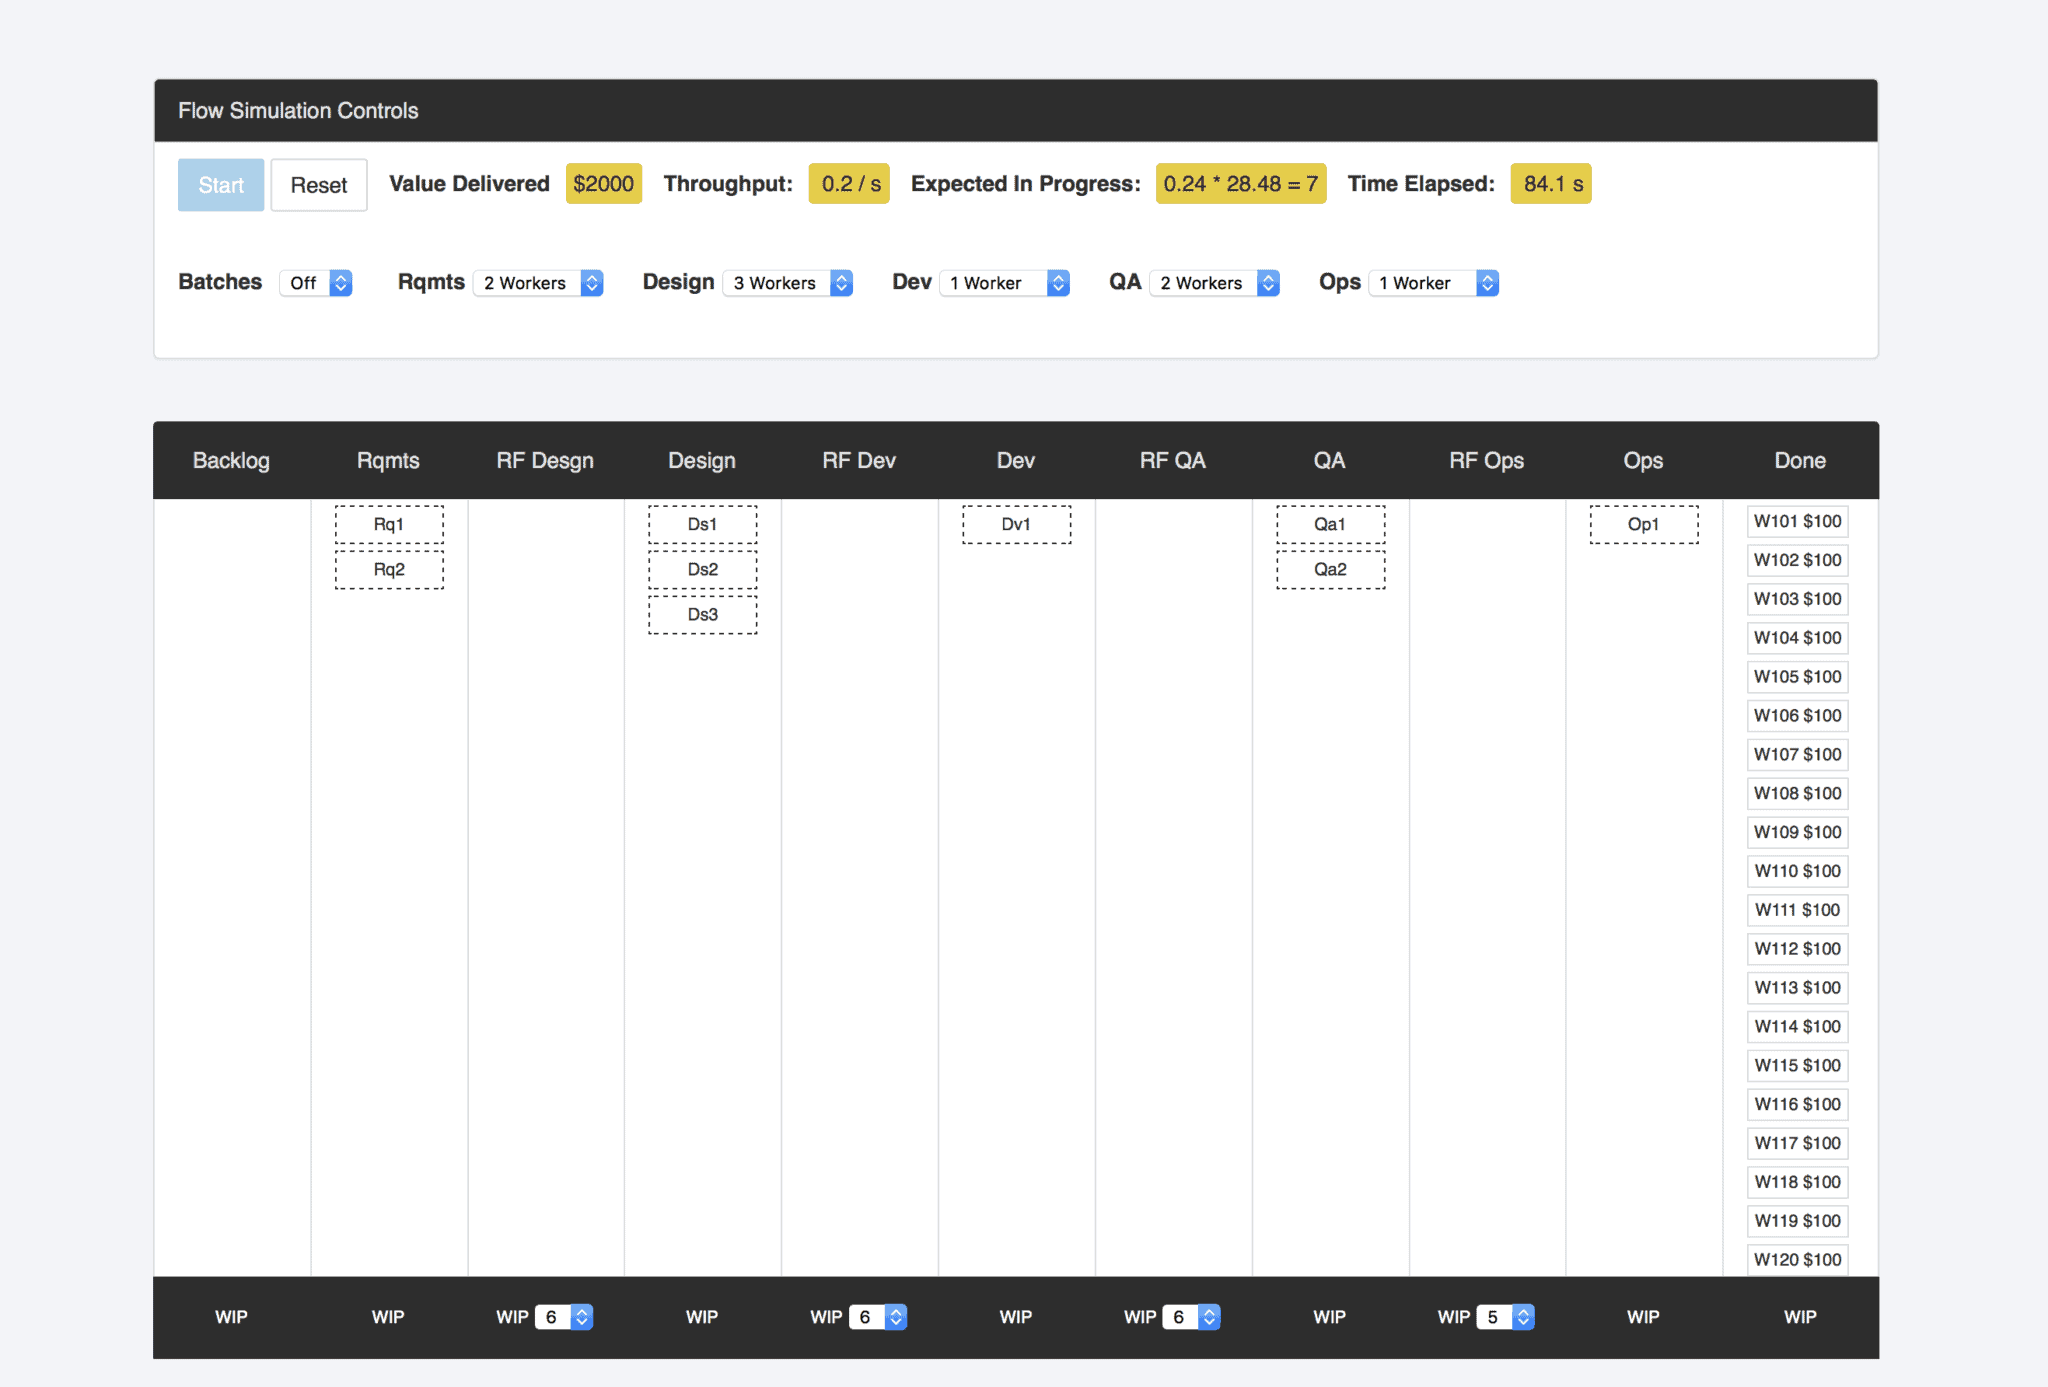Change the Design workers selection
This screenshot has height=1387, width=2048.
coord(788,283)
